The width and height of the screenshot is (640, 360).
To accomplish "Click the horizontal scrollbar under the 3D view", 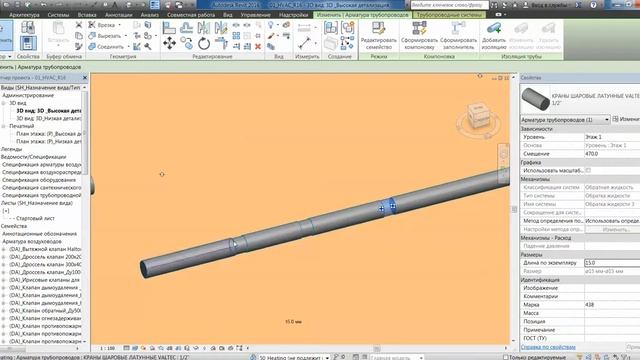I will point(376,349).
